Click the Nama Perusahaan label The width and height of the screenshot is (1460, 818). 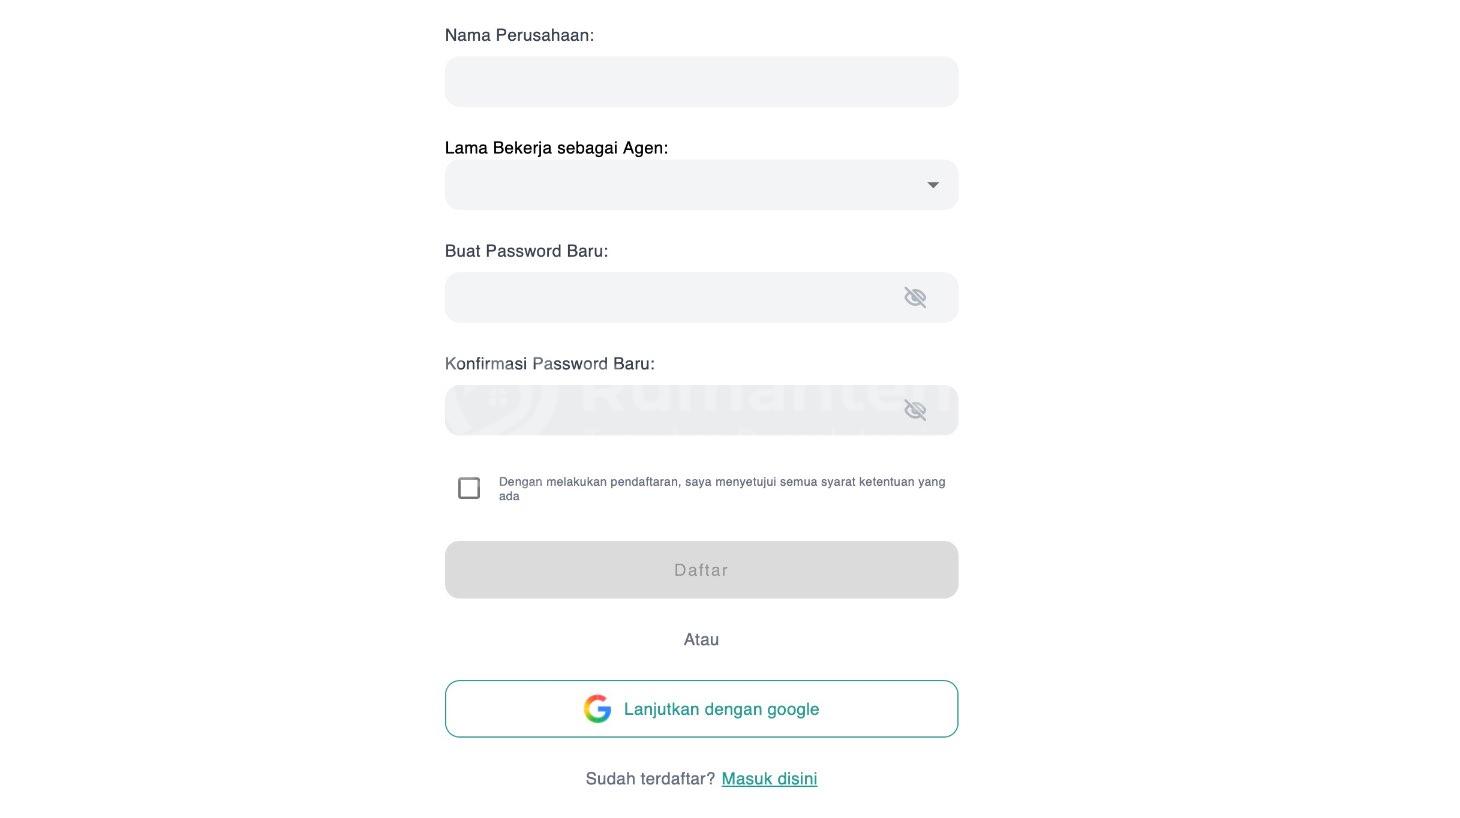(519, 35)
